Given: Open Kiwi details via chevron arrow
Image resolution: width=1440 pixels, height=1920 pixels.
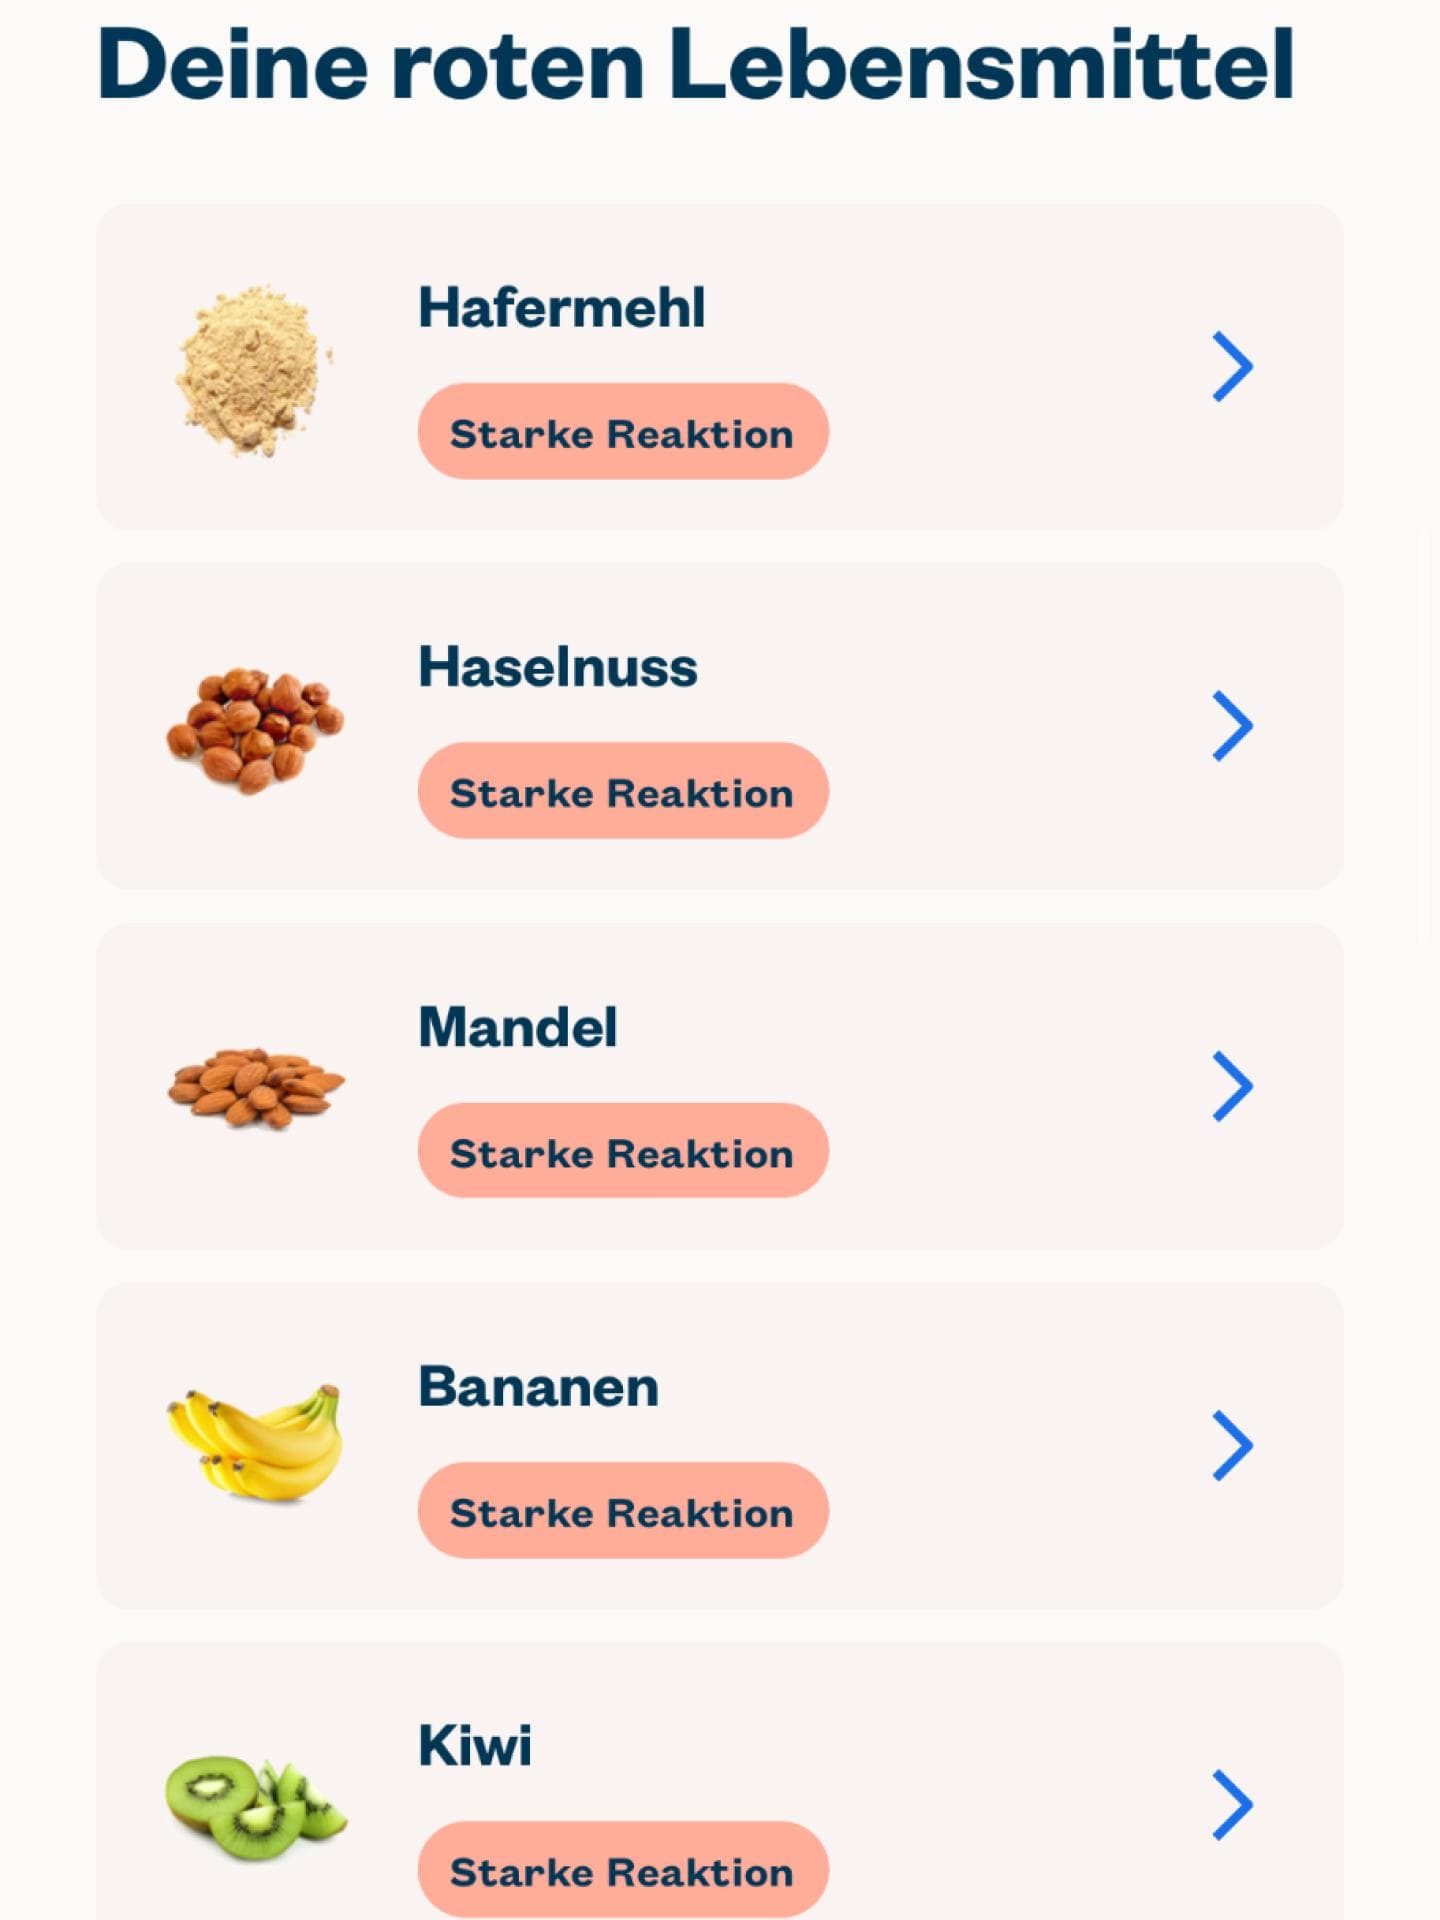Looking at the screenshot, I should (1232, 1805).
